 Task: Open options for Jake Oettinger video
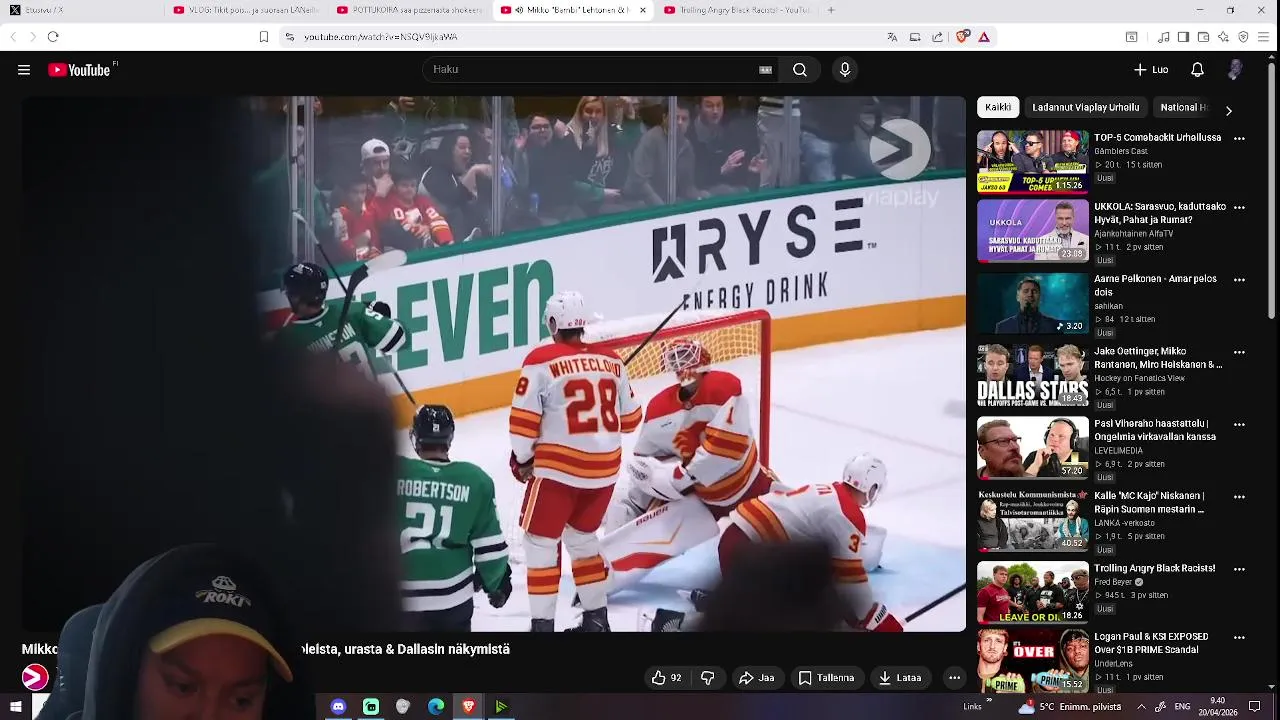click(x=1239, y=352)
